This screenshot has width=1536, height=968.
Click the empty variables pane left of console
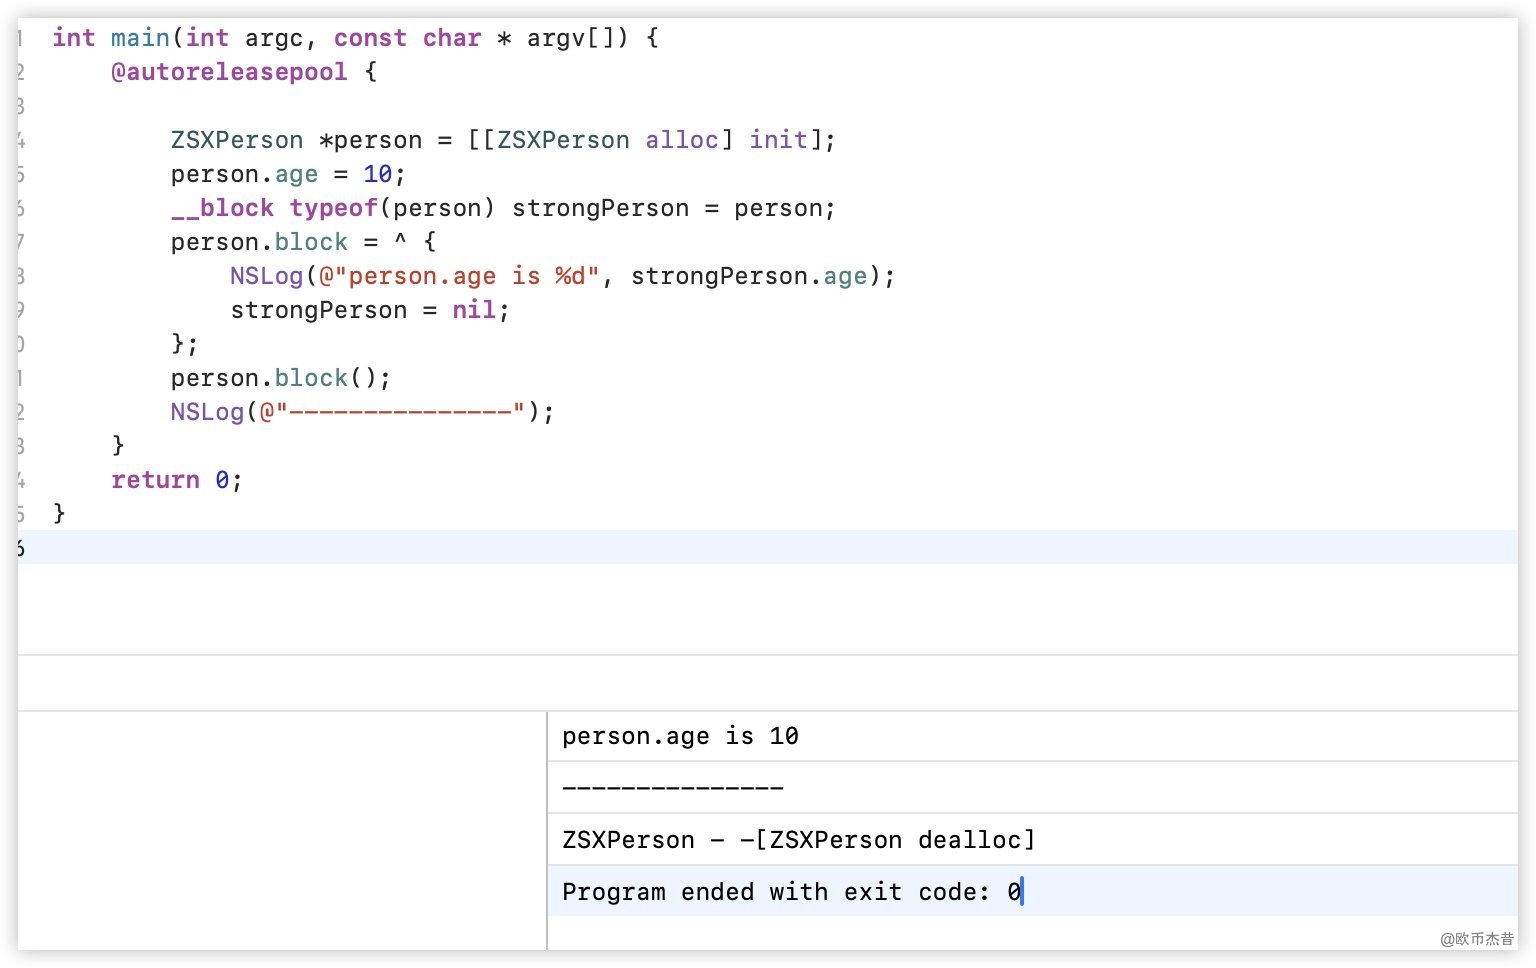pos(282,830)
